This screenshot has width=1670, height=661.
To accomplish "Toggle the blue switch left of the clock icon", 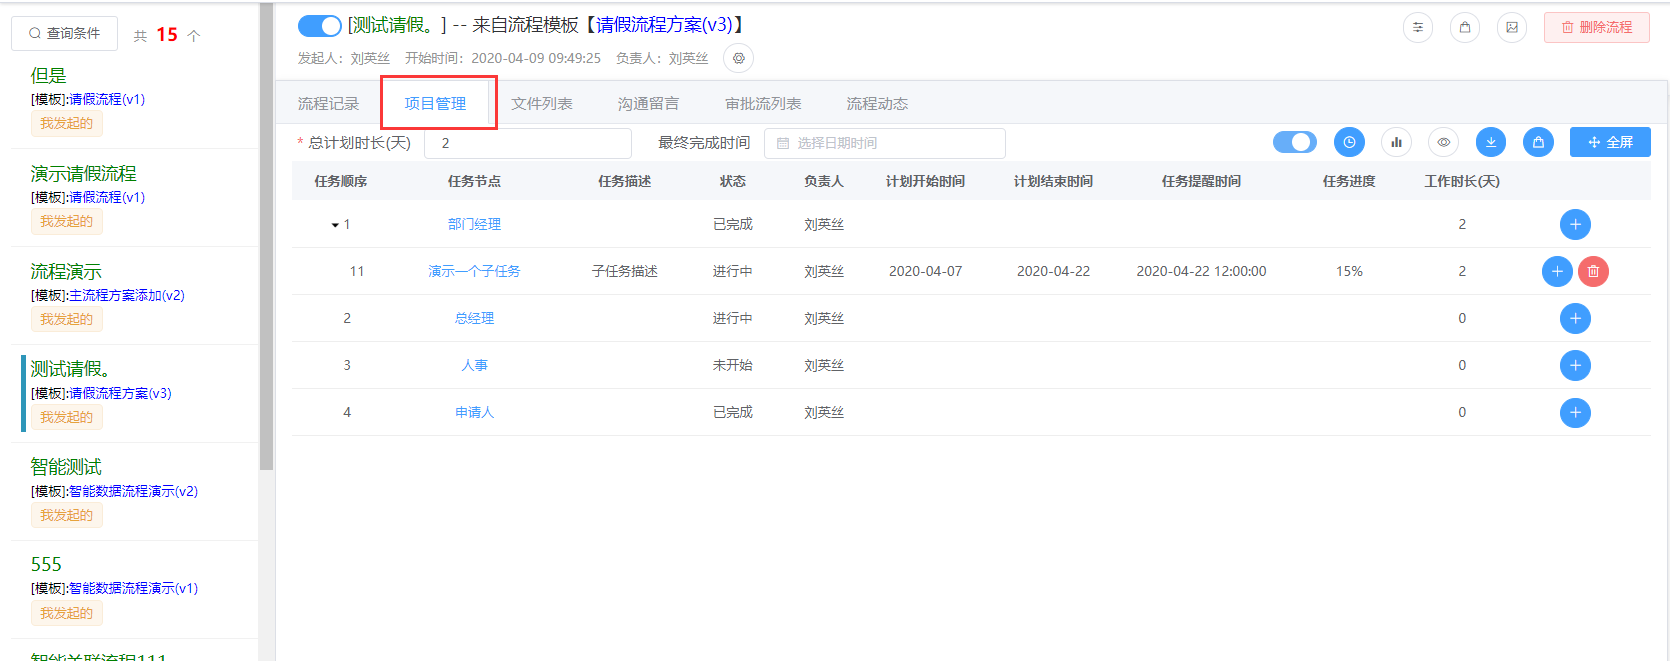I will (1295, 142).
